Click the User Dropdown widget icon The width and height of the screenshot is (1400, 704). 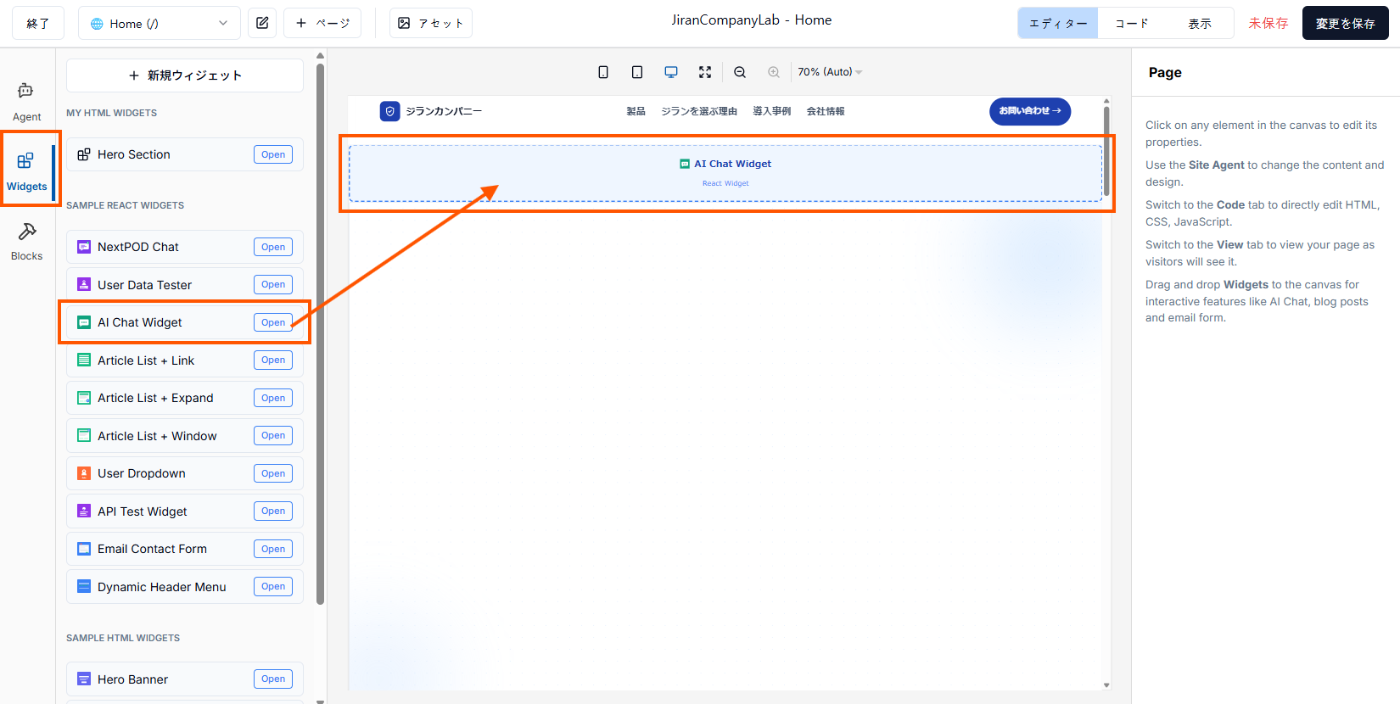[84, 474]
